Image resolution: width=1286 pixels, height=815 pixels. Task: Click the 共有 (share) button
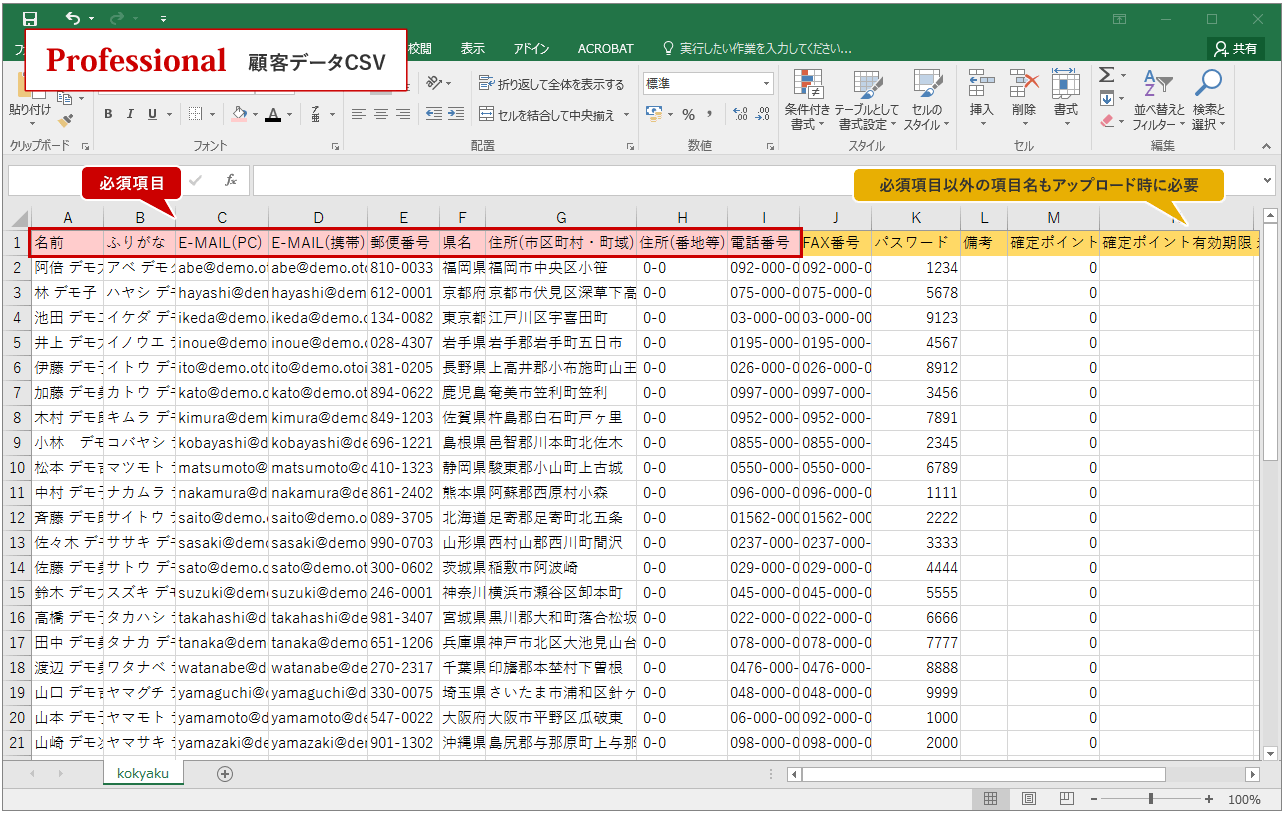click(x=1236, y=48)
